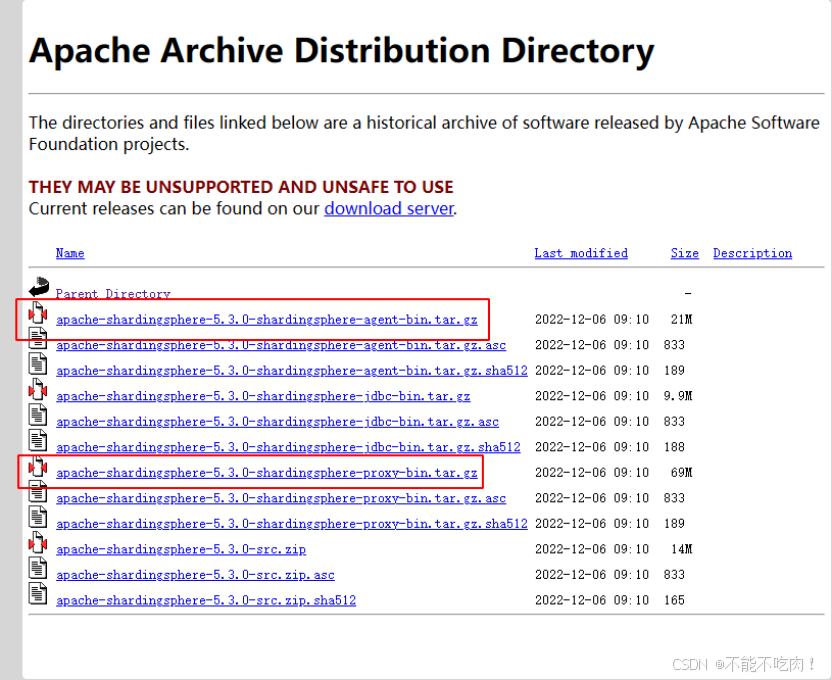Open the agent-bin.tar.gz.sha512 checksum link
Screen dimensions: 832x680
[292, 371]
